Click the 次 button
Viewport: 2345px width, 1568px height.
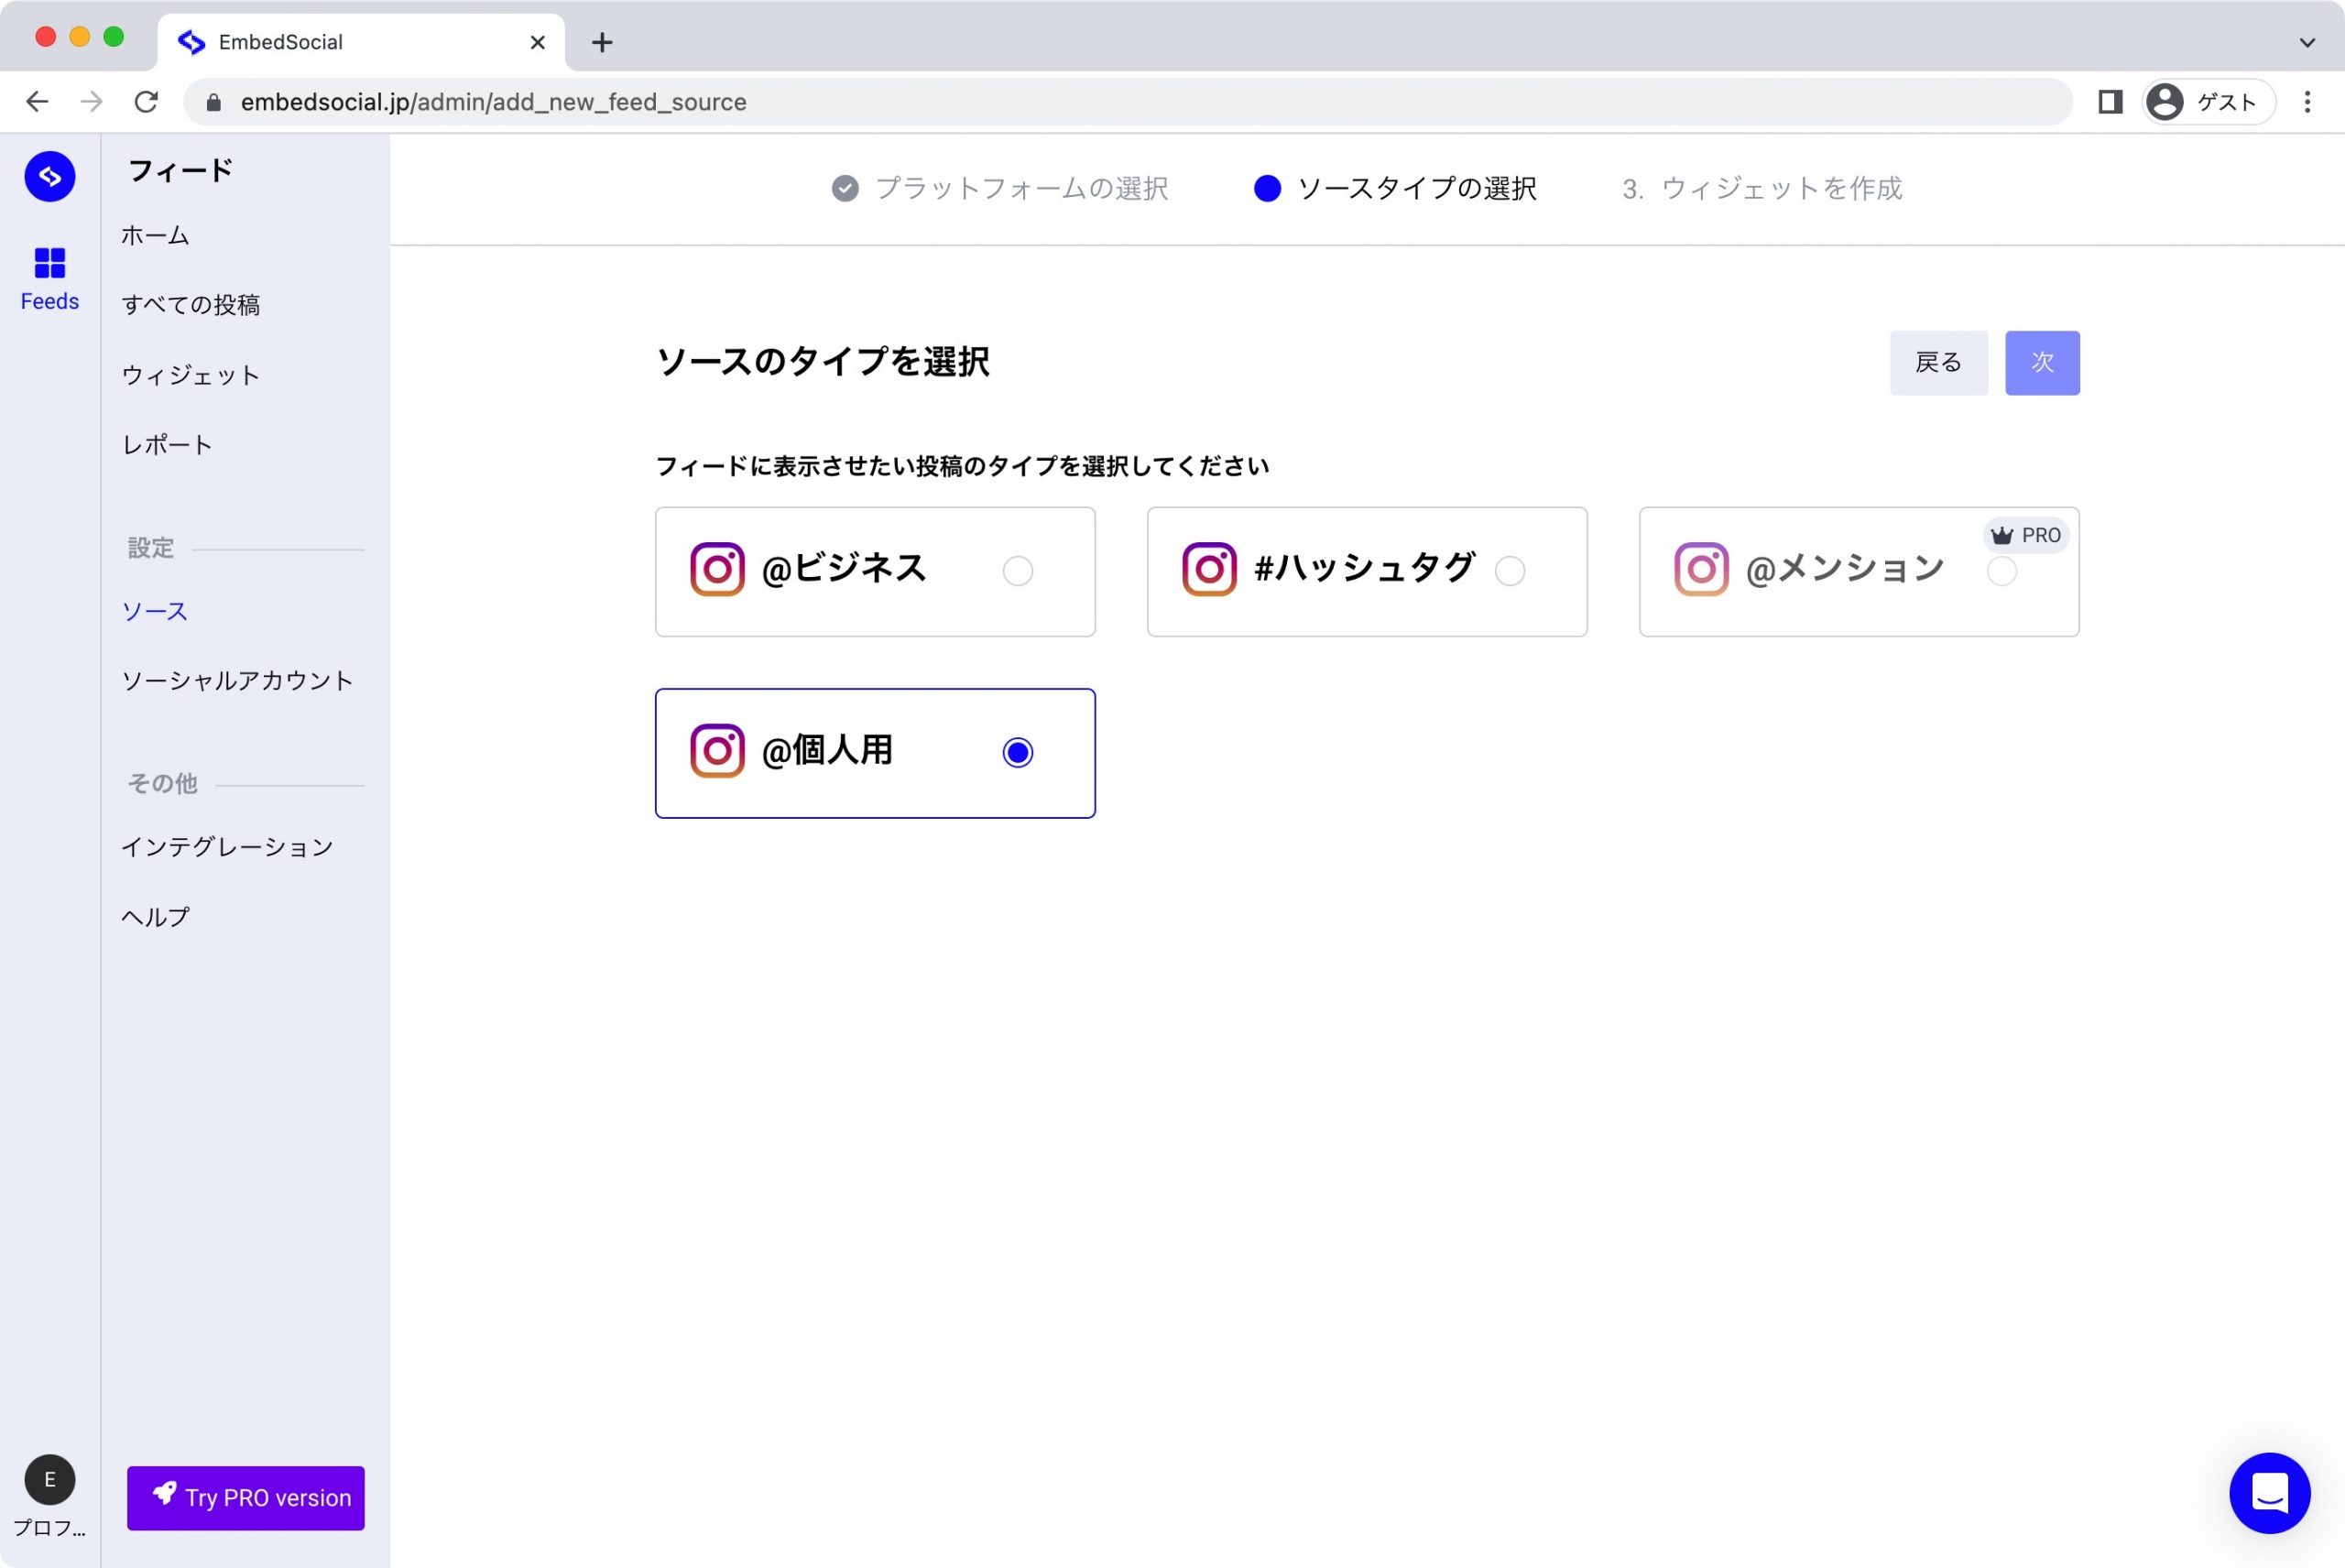point(2042,363)
